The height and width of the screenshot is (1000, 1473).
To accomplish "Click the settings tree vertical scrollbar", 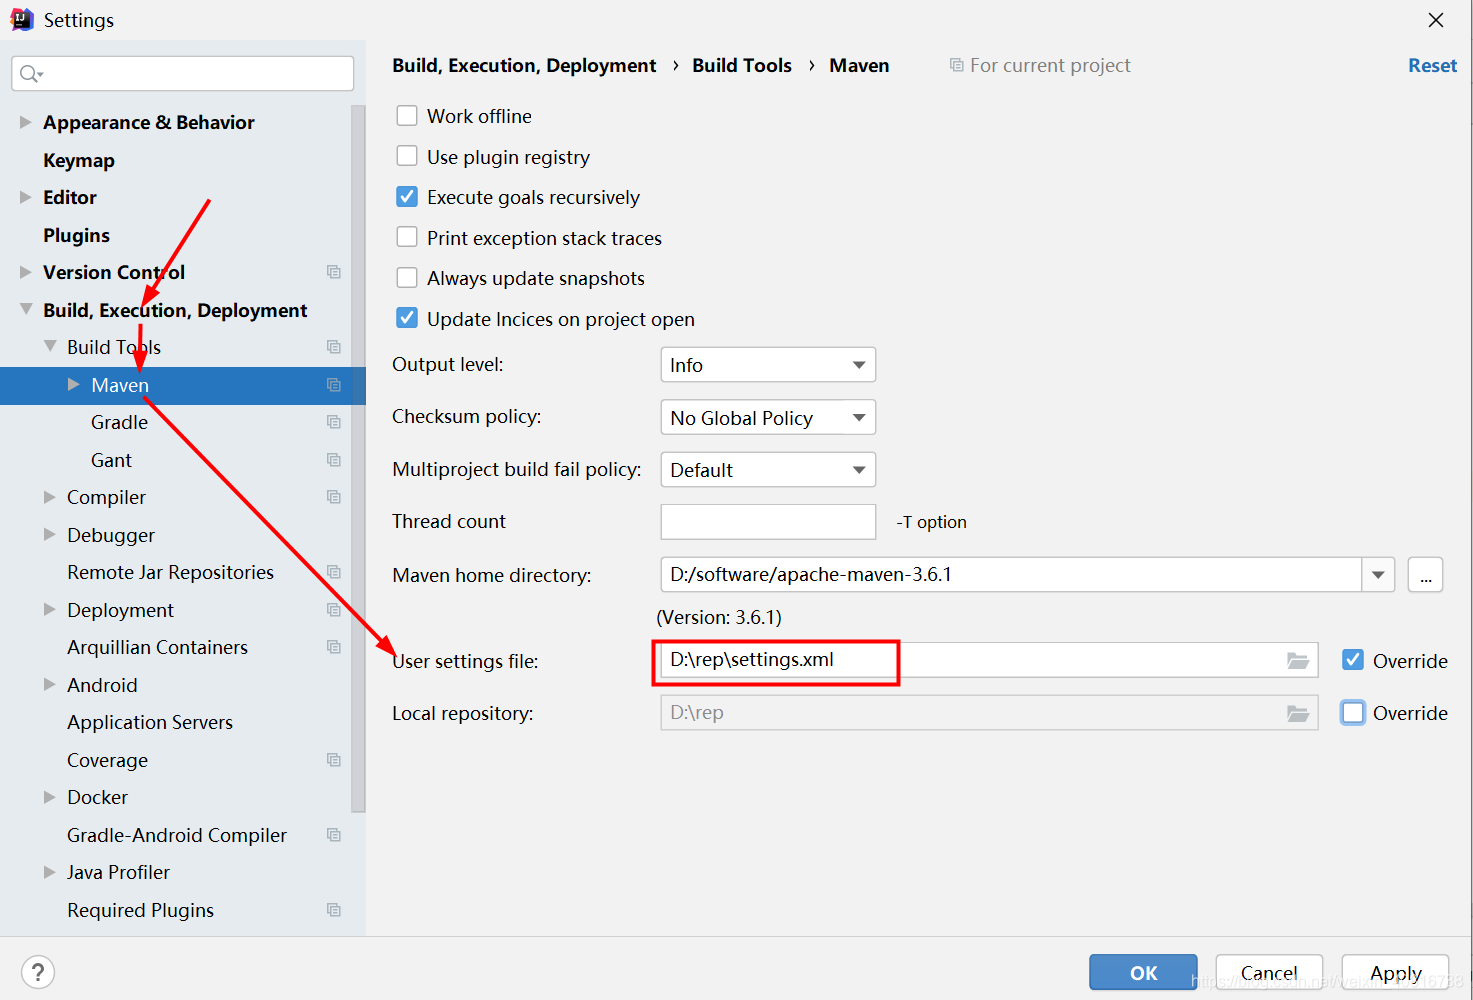I will click(358, 460).
